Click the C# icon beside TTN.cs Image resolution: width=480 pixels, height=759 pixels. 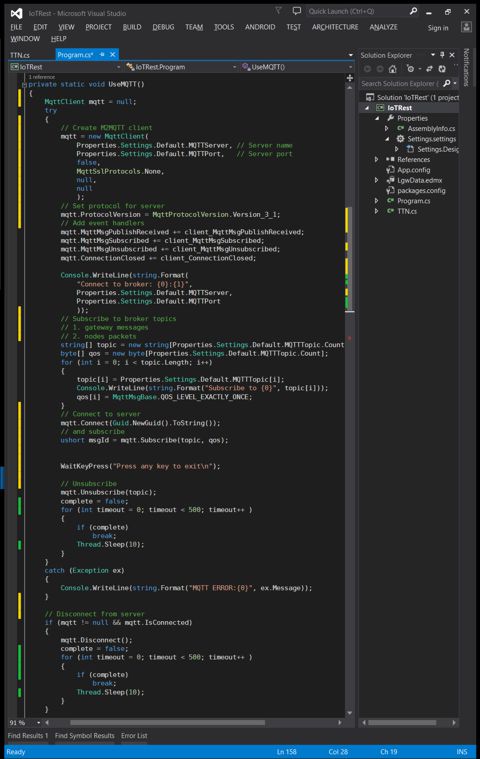[390, 211]
